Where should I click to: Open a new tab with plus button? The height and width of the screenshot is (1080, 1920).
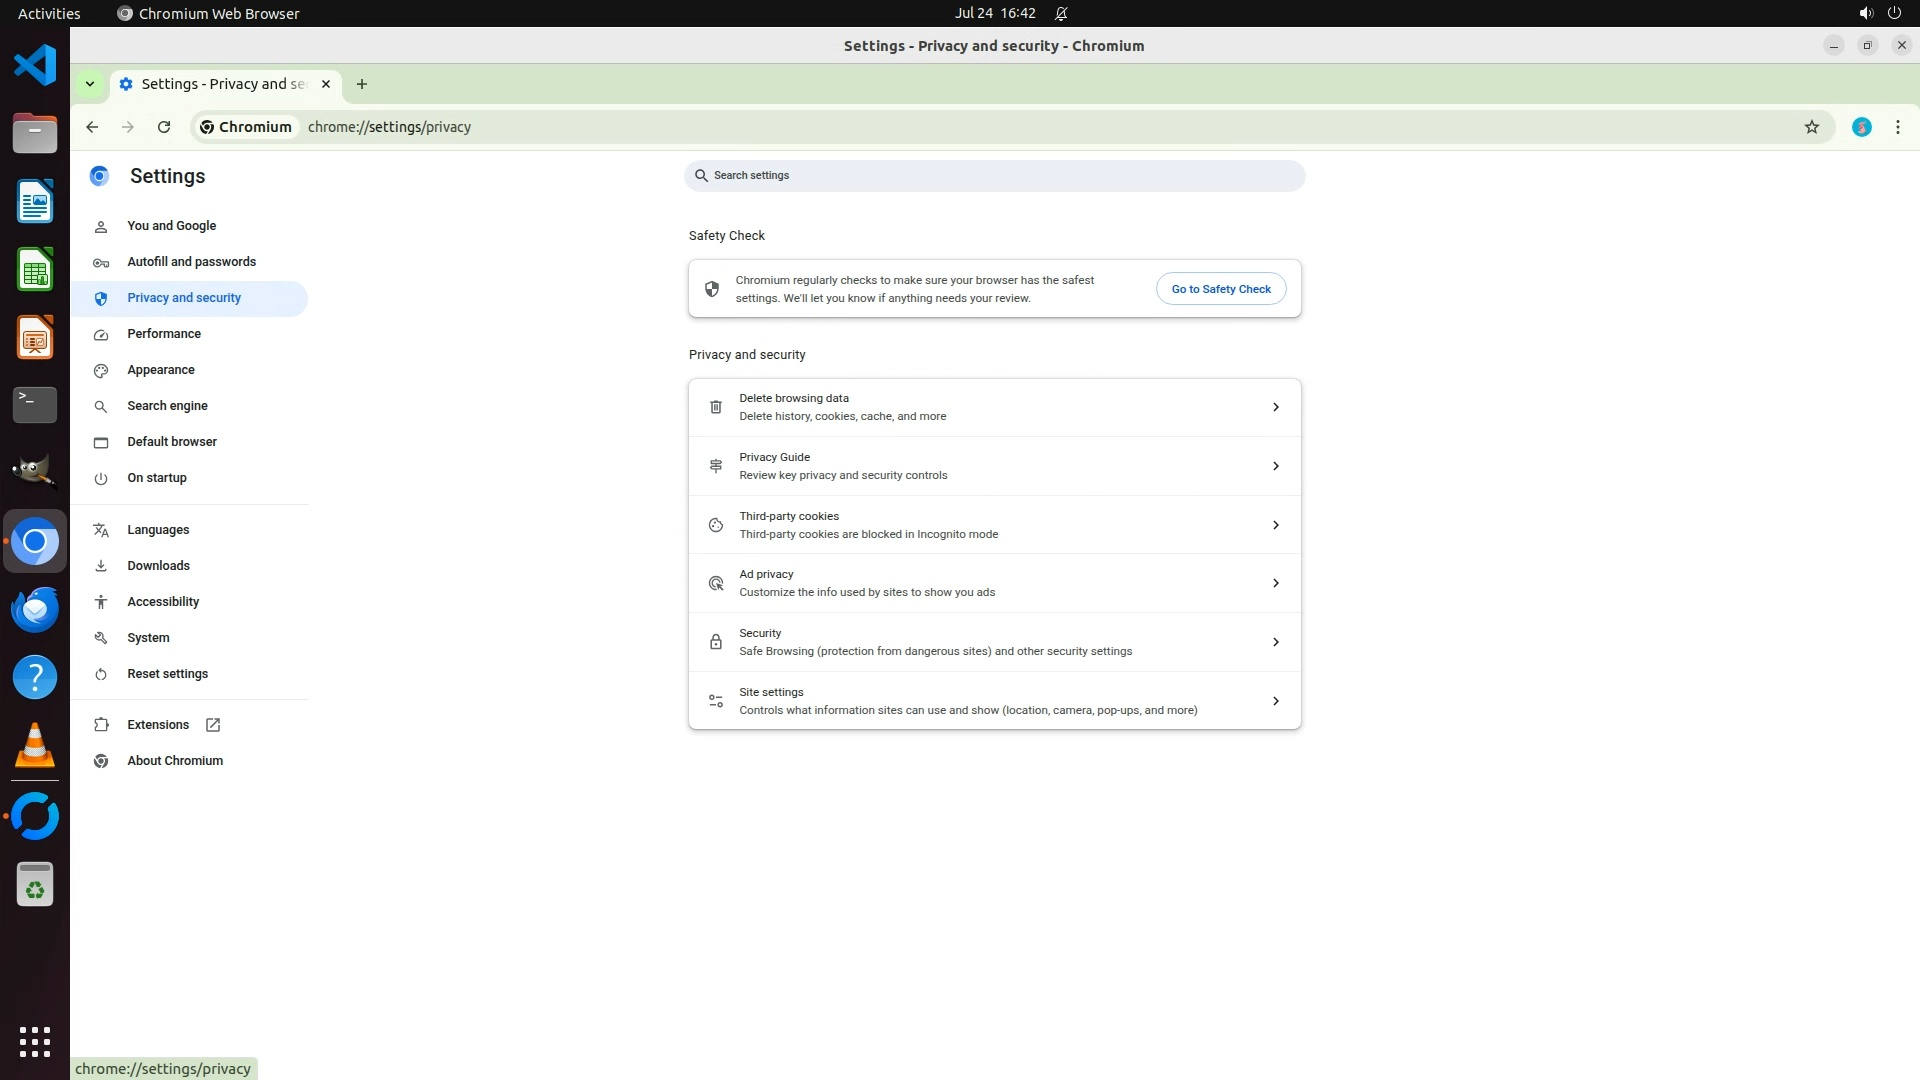(x=362, y=84)
